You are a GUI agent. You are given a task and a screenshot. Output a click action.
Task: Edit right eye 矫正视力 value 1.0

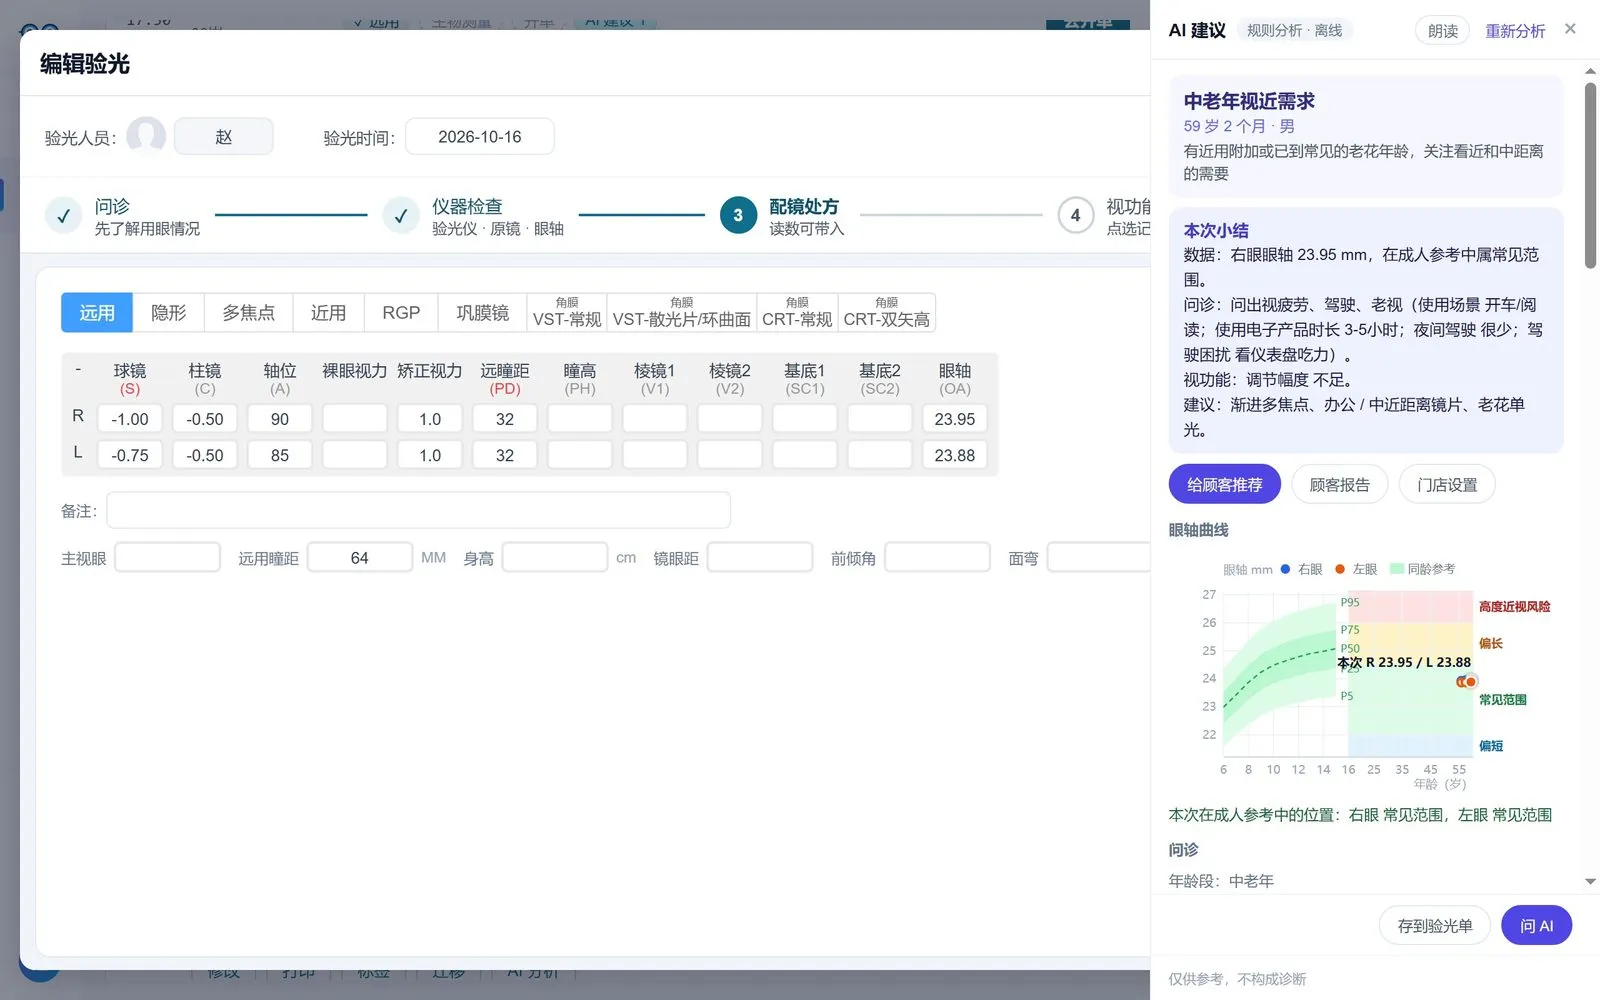coord(430,419)
